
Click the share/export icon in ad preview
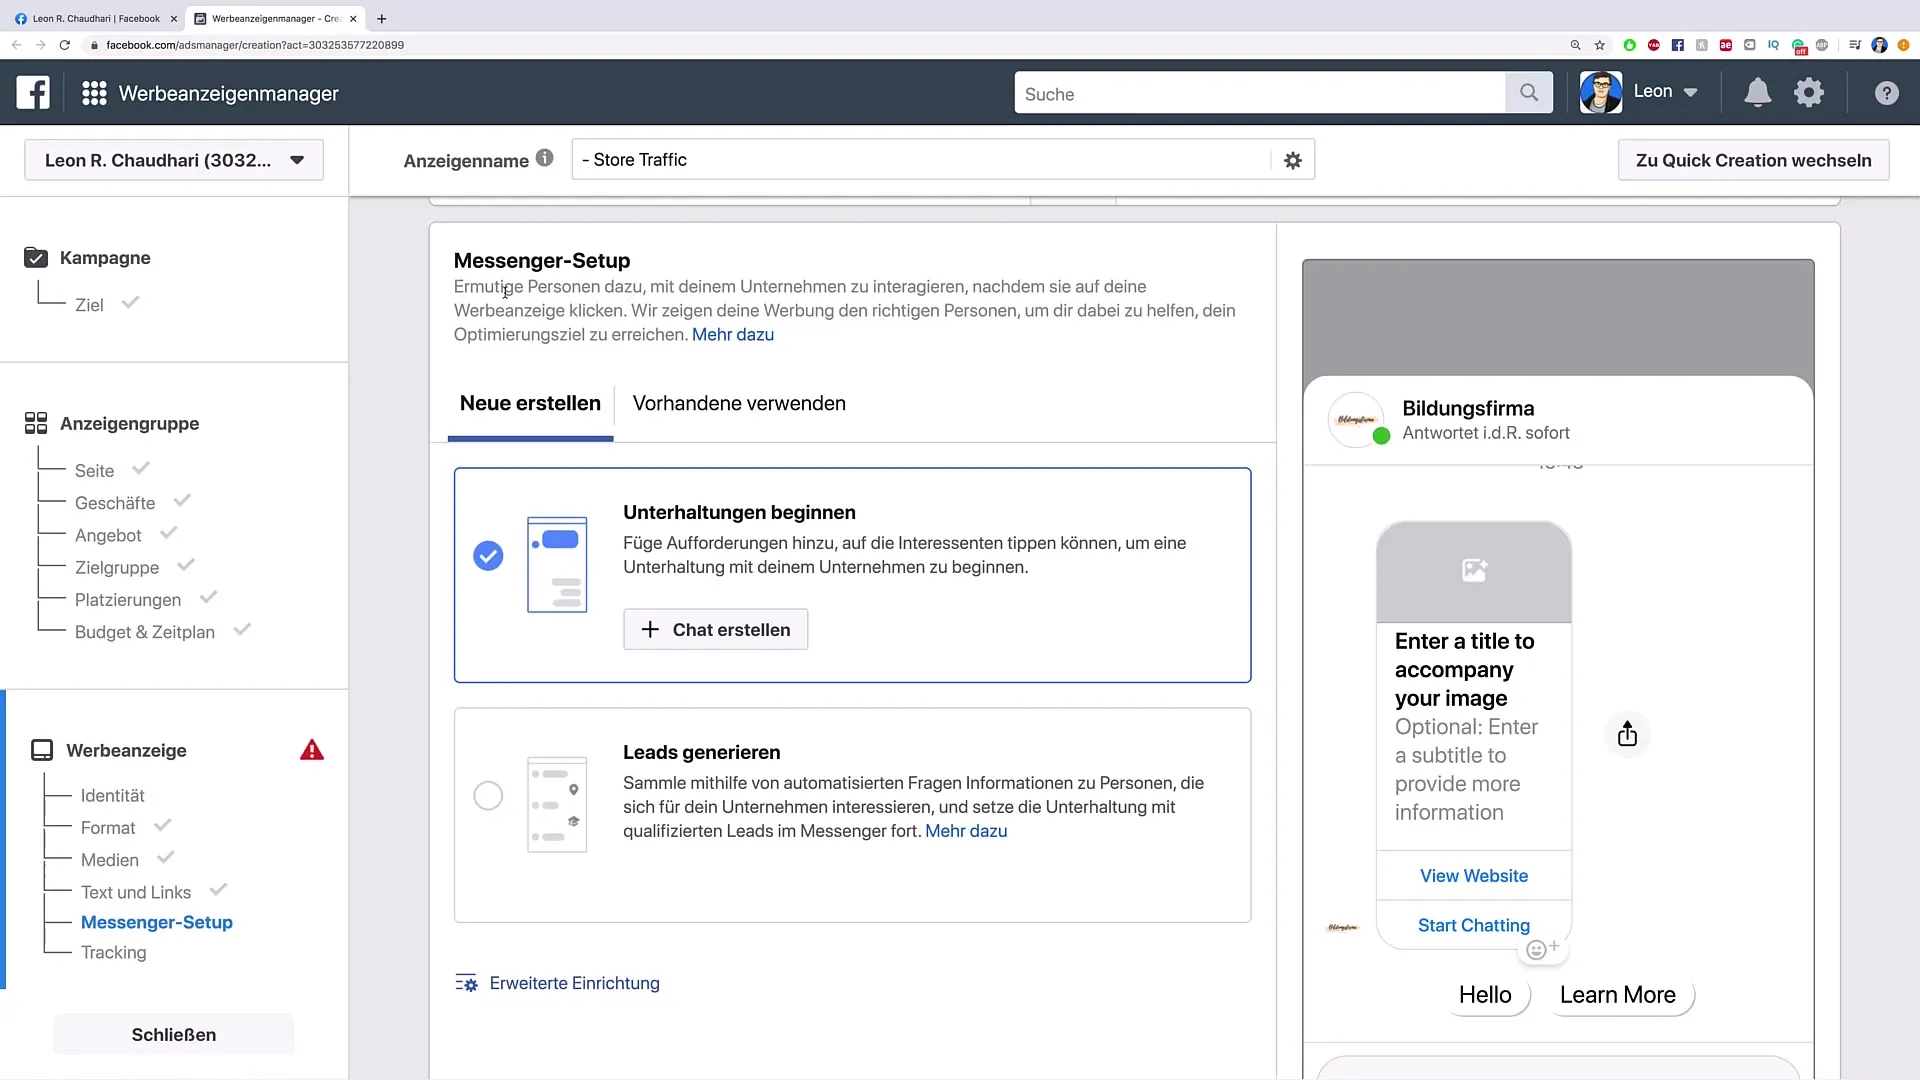(x=1625, y=733)
